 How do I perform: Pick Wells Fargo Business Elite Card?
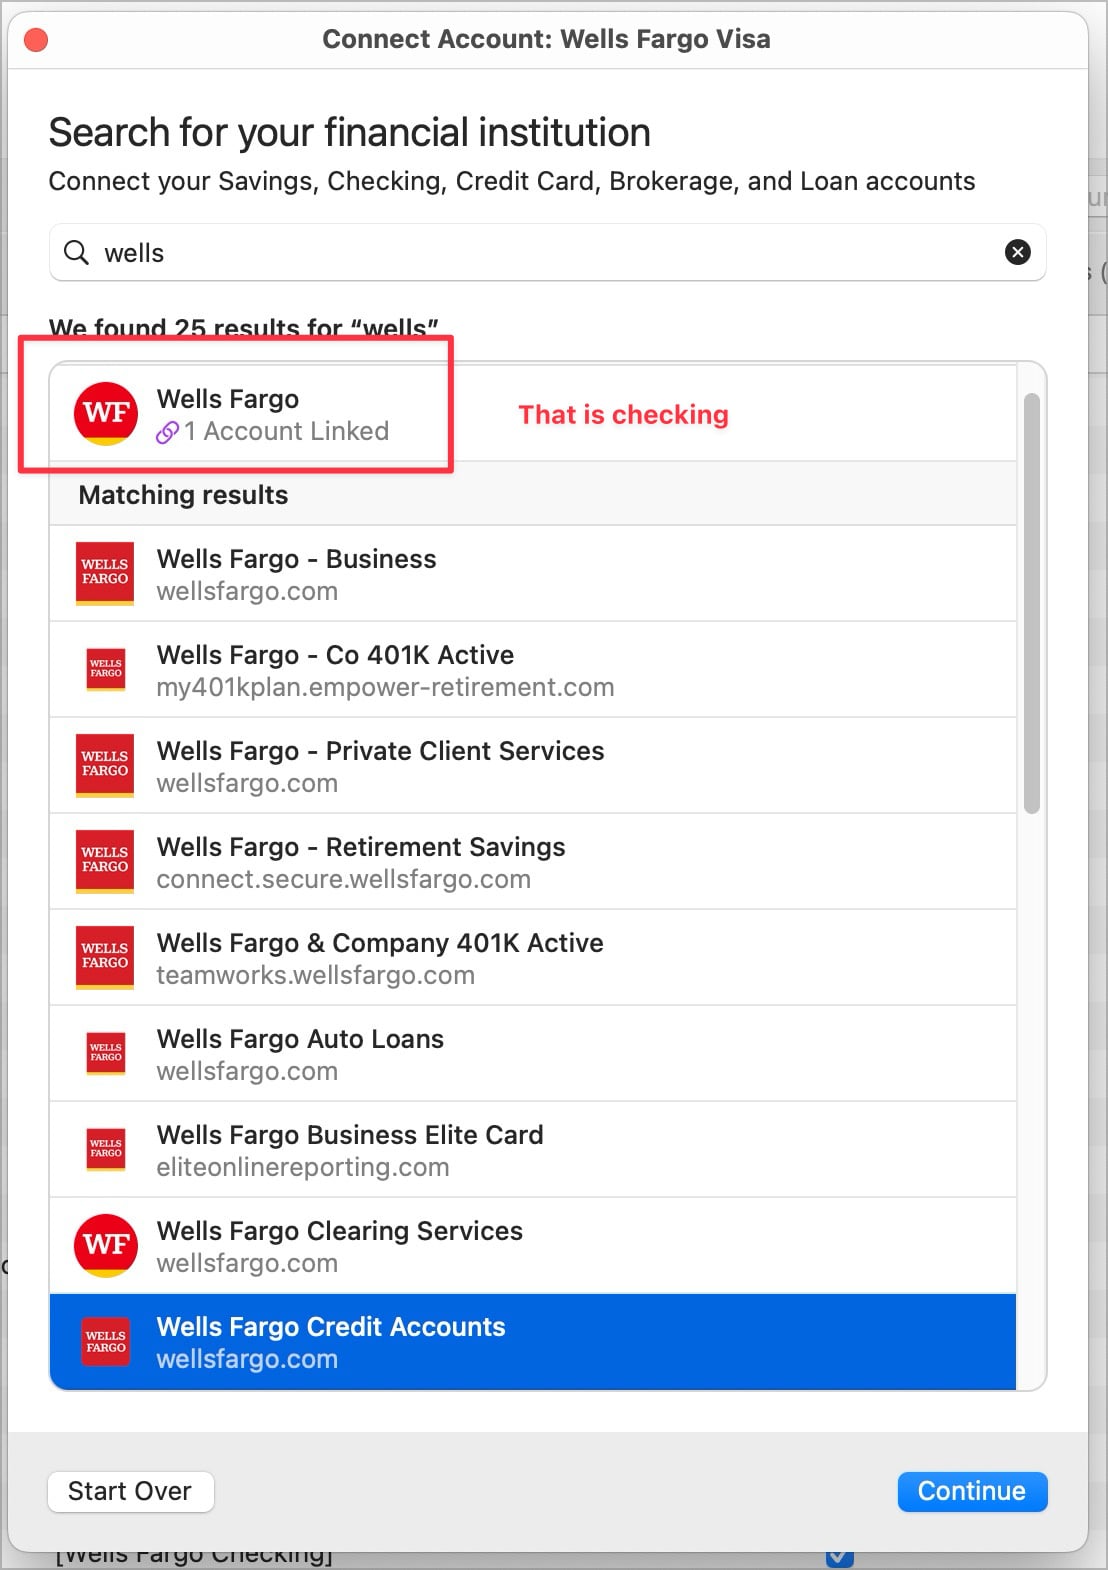coord(533,1150)
